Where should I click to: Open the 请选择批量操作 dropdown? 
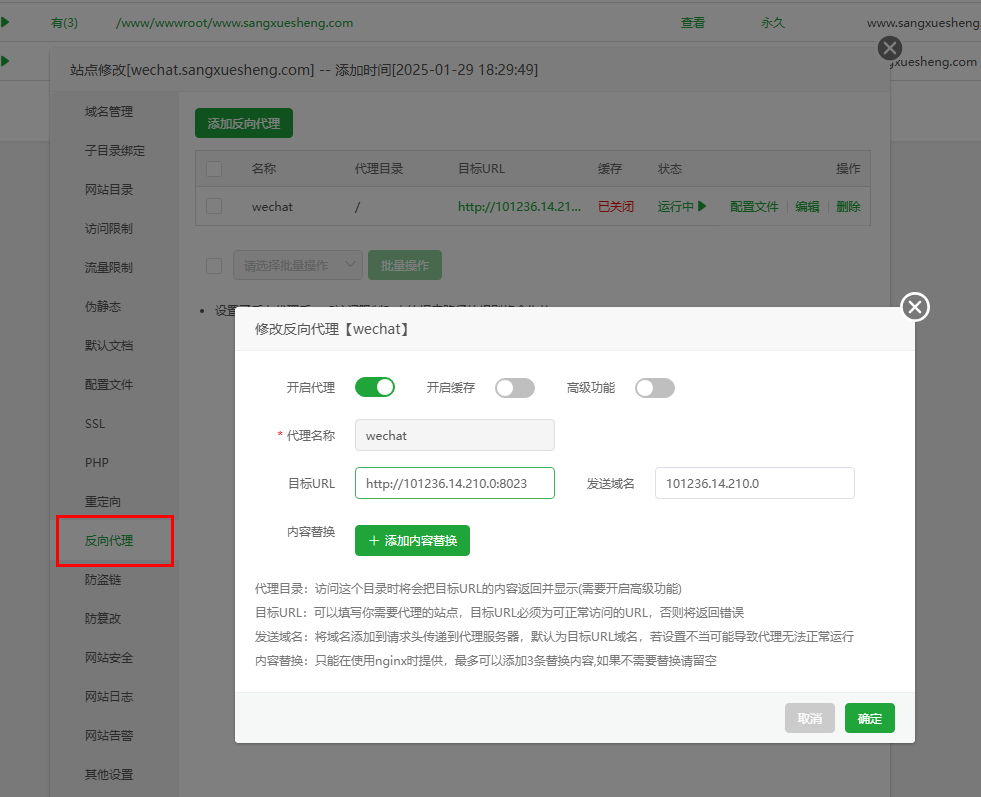pos(298,265)
